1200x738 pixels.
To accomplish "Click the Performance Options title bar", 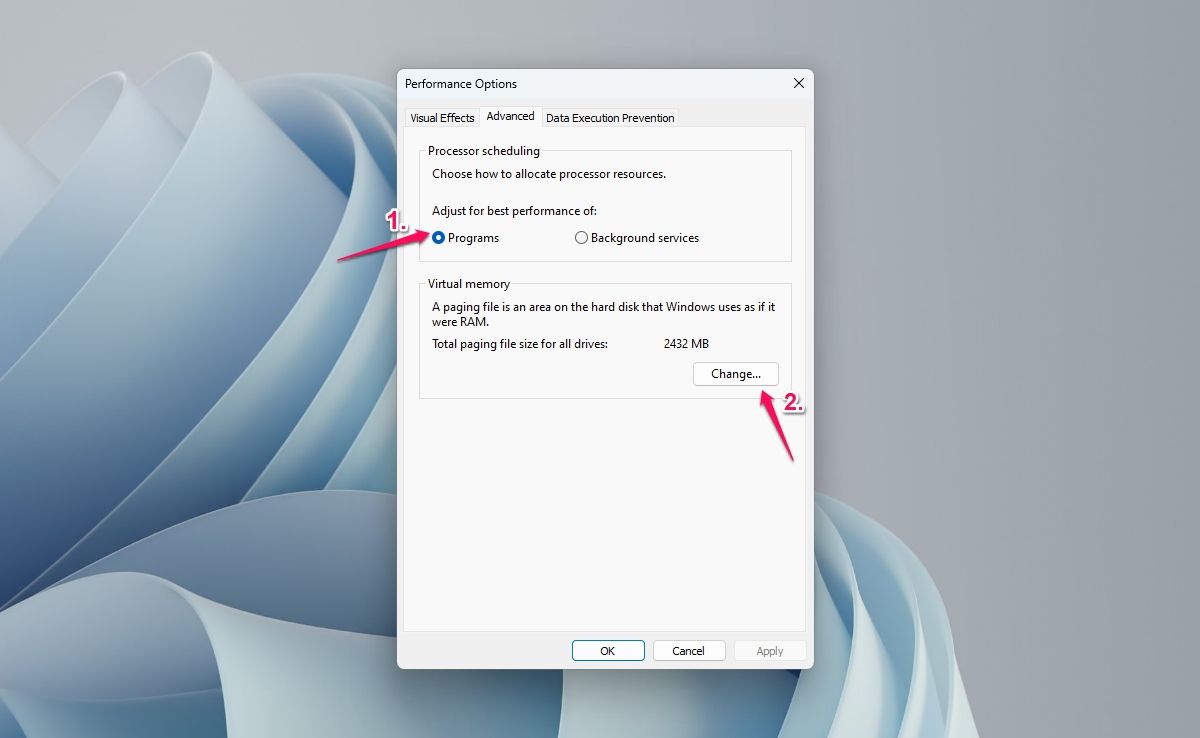I will [x=600, y=84].
